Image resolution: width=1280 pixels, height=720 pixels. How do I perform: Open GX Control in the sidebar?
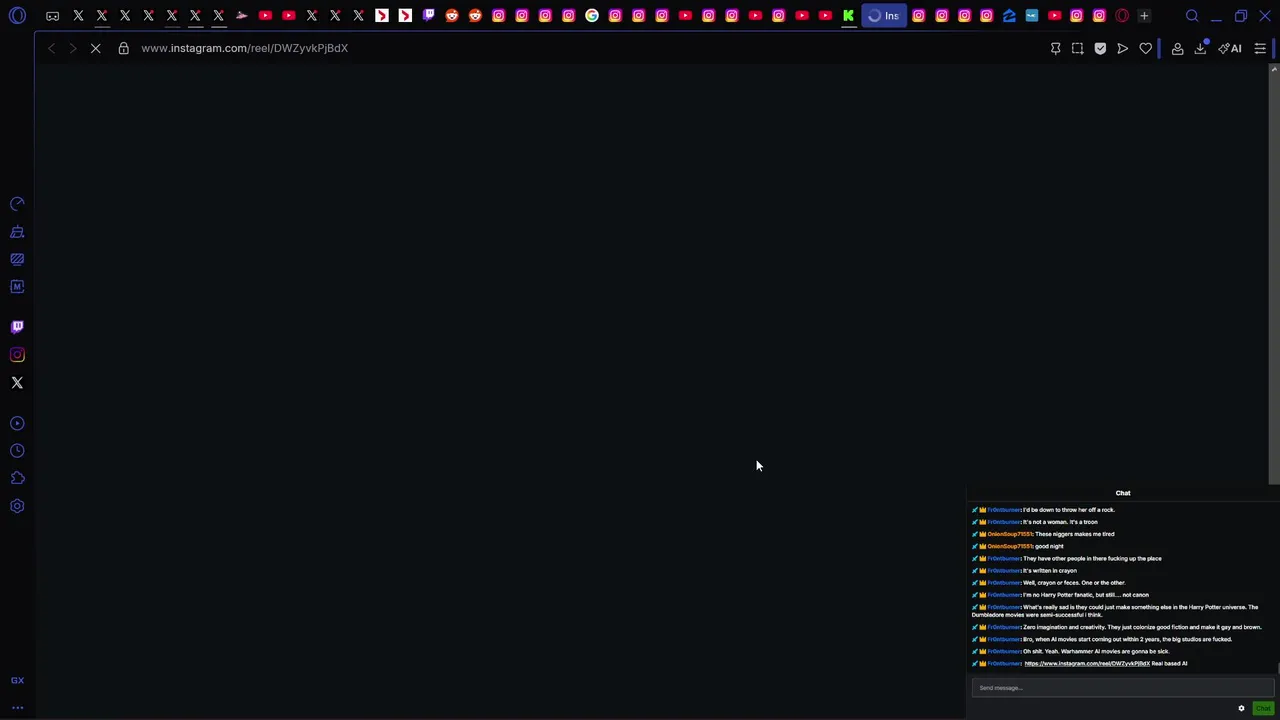click(x=17, y=204)
